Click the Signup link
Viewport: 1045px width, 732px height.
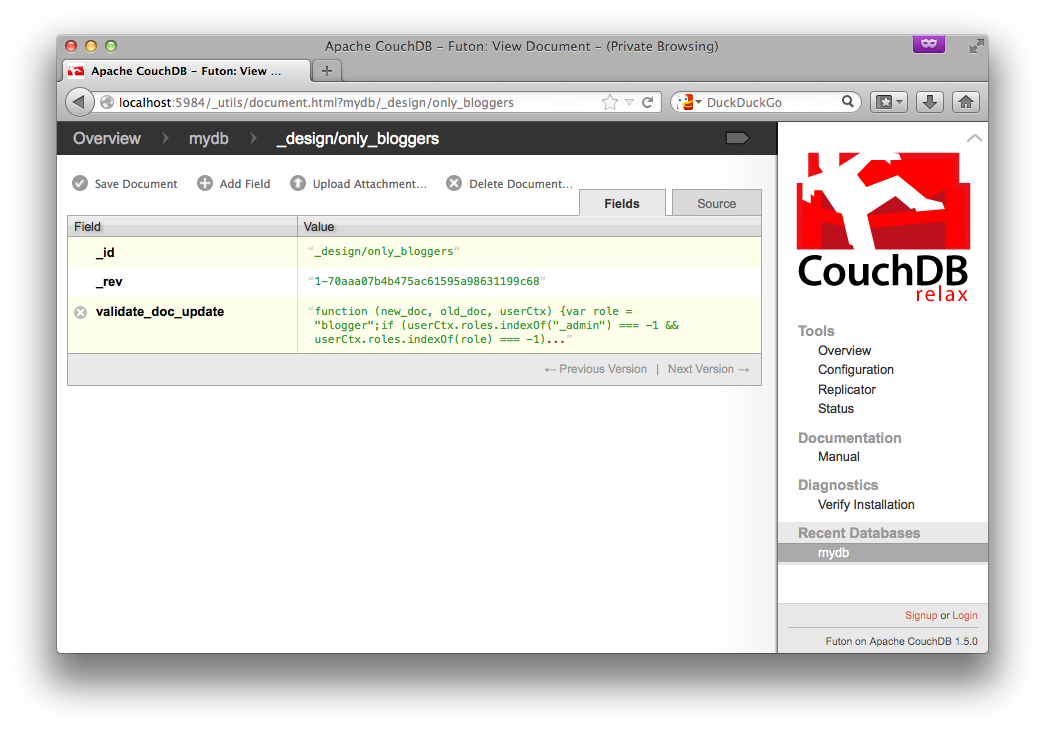920,615
